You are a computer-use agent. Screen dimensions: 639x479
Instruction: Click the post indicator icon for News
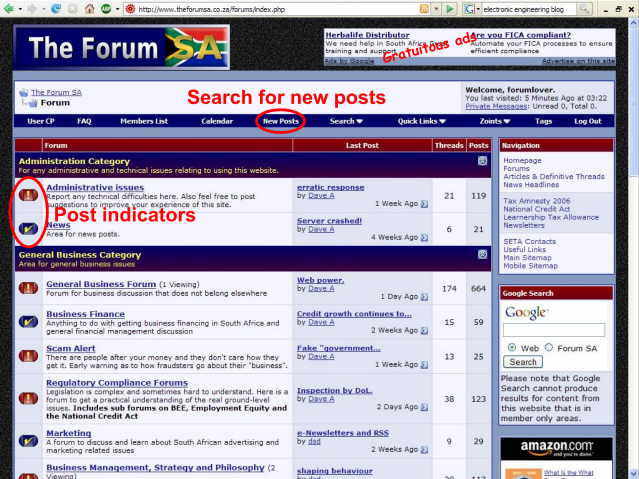click(x=28, y=229)
